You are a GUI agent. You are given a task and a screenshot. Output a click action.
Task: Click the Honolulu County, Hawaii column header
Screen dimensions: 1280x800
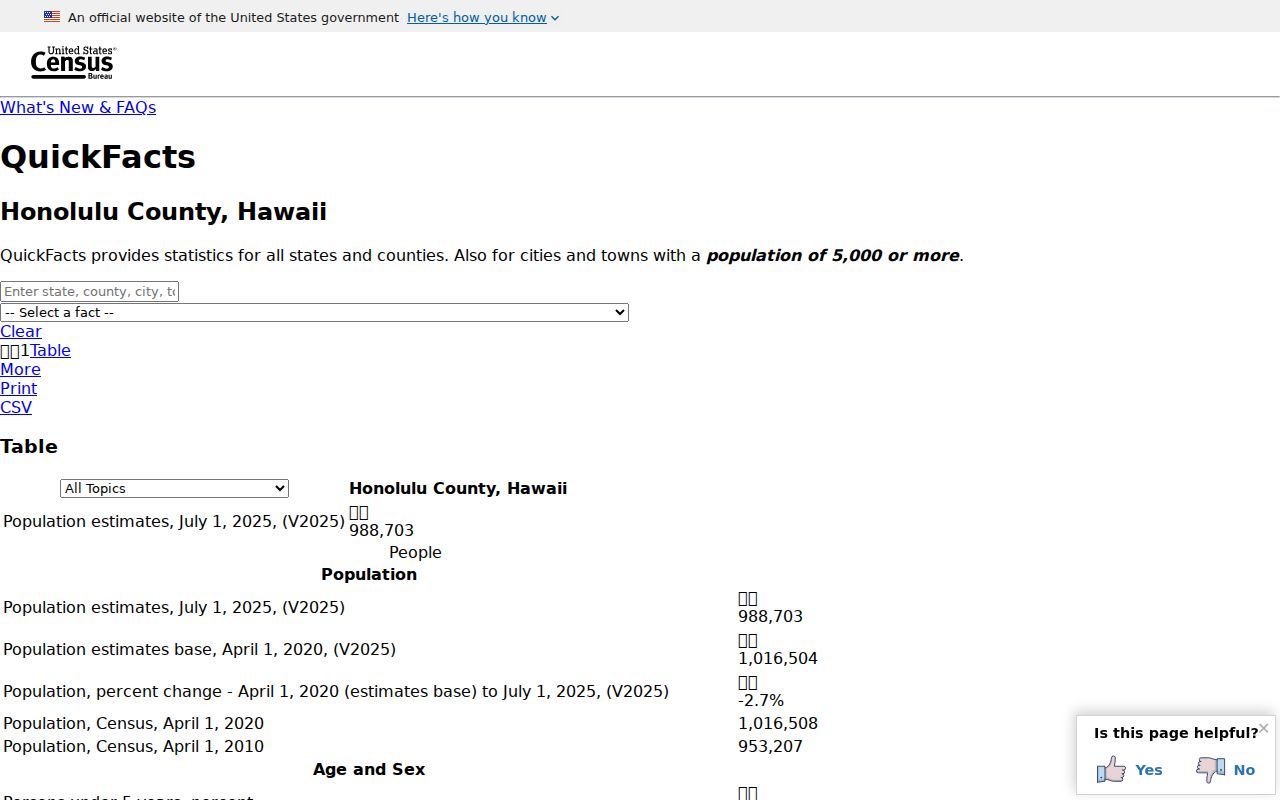click(458, 488)
